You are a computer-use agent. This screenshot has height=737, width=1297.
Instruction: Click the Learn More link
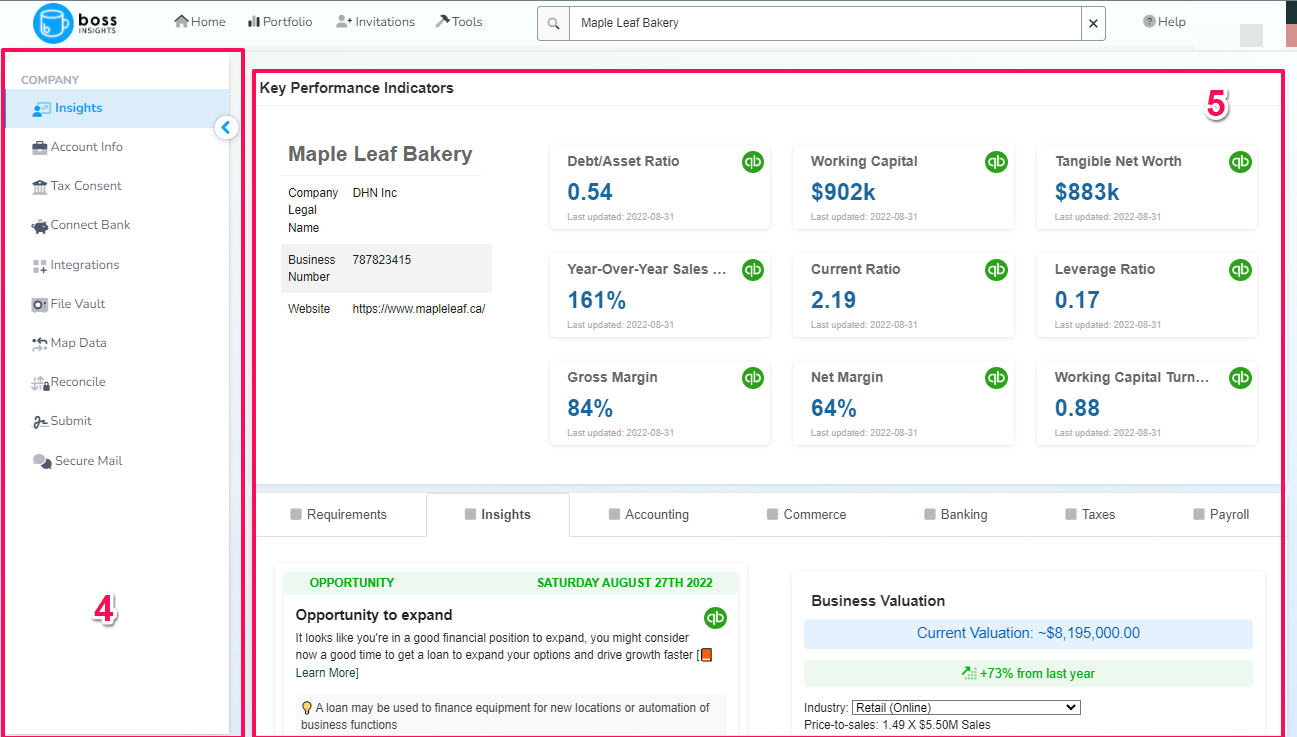click(x=326, y=673)
